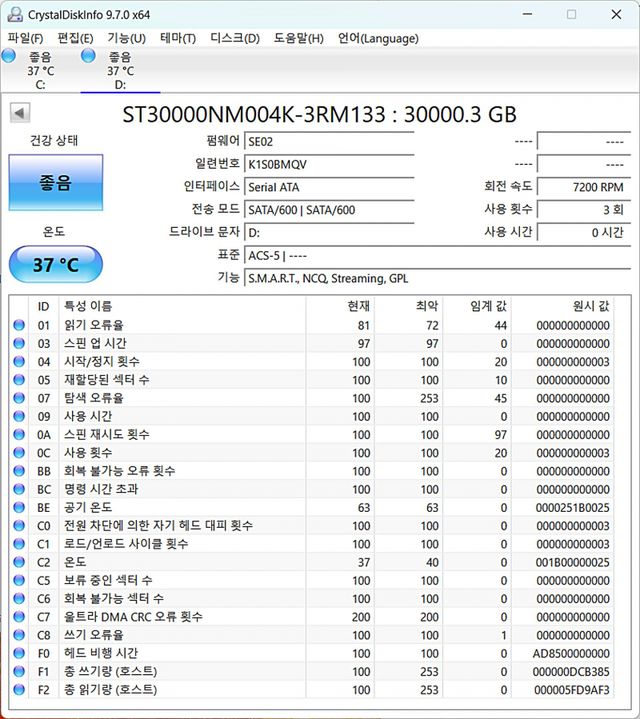Click status dot for 01 읽기 오류율
This screenshot has height=719, width=640.
19,325
